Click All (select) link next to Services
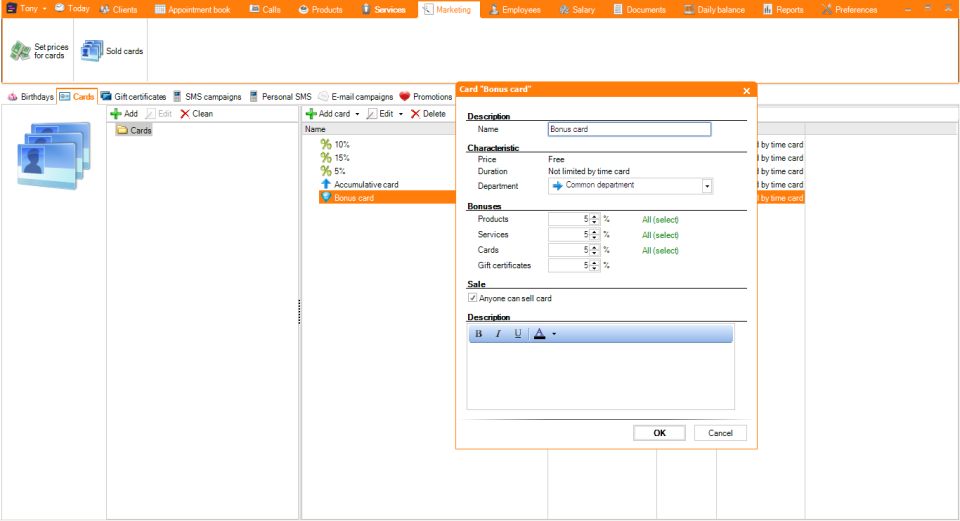Viewport: 960px width, 521px height. click(x=660, y=235)
